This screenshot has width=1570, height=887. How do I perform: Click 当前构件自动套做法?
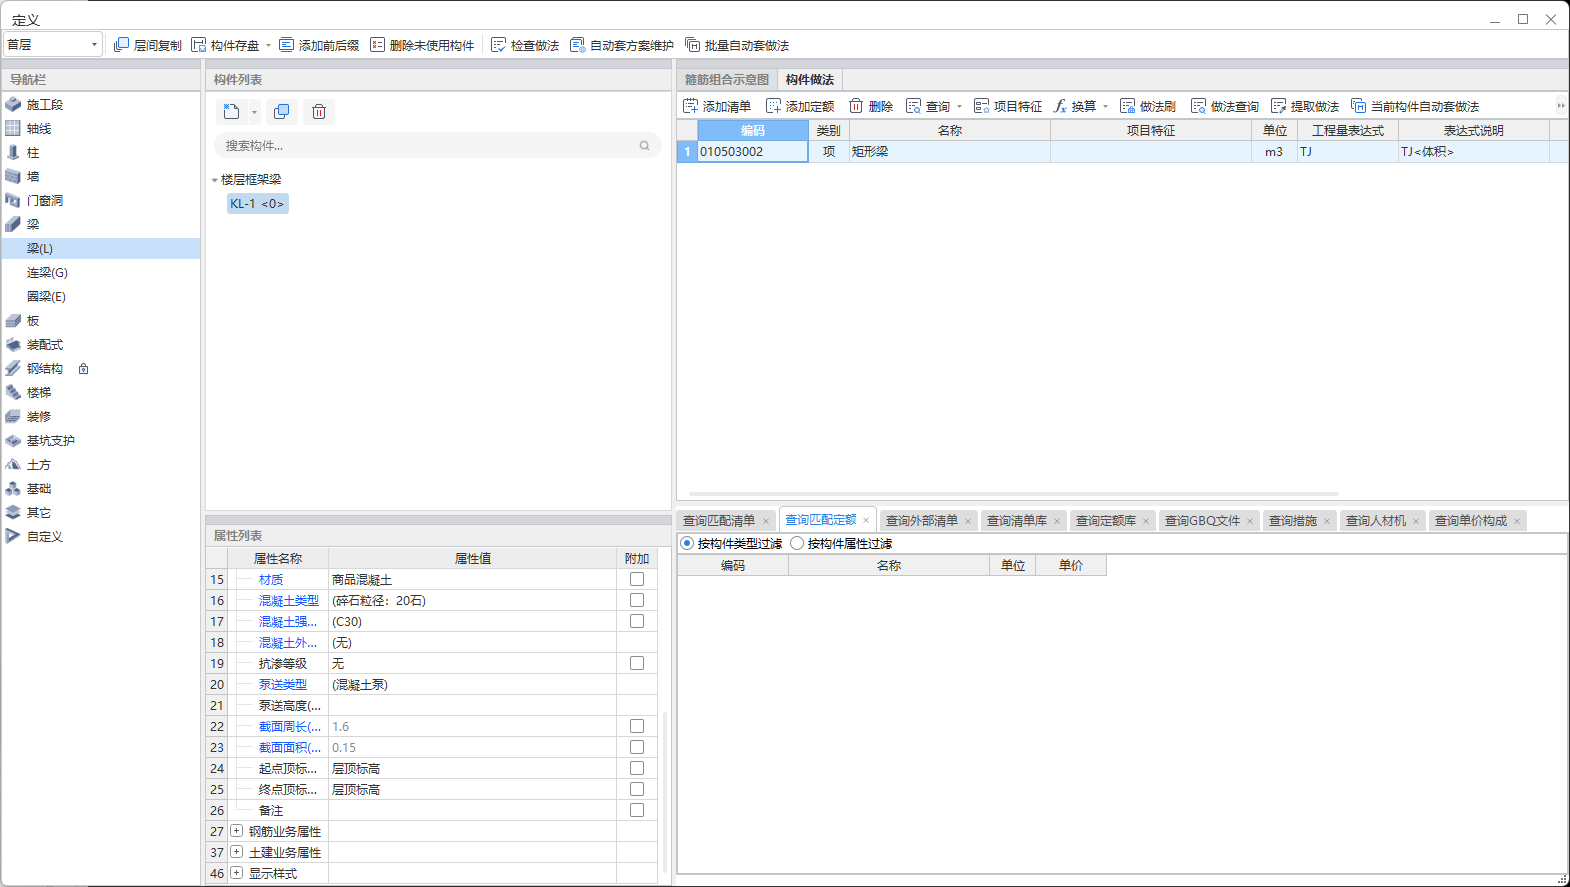(x=1415, y=106)
